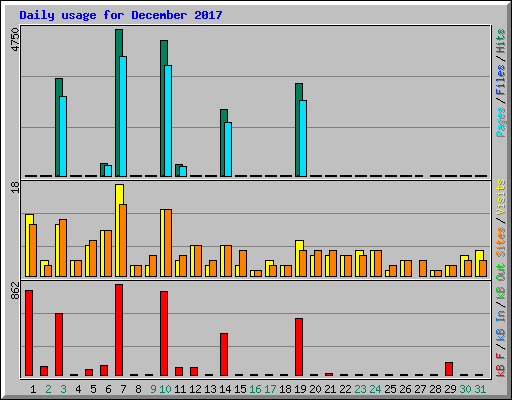Click the orange sites bar on day 15
Image resolution: width=512 pixels, height=400 pixels.
tap(243, 263)
